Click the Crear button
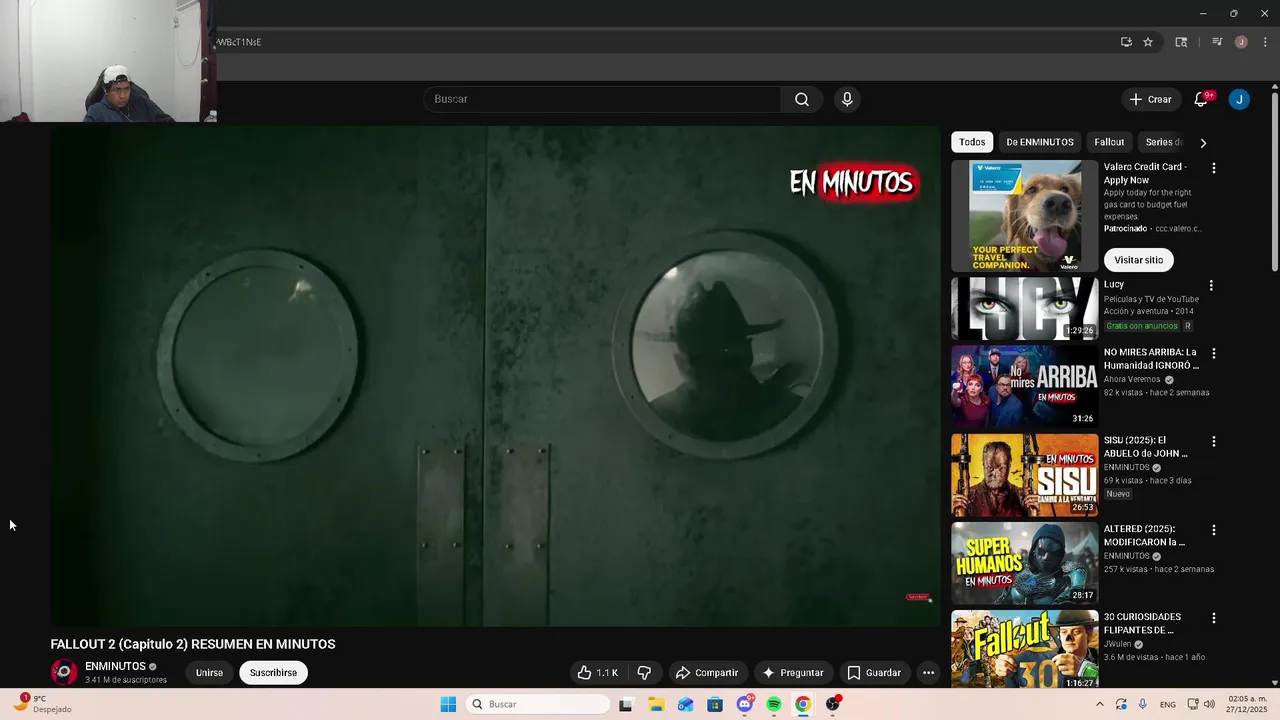The width and height of the screenshot is (1280, 720). (x=1150, y=99)
